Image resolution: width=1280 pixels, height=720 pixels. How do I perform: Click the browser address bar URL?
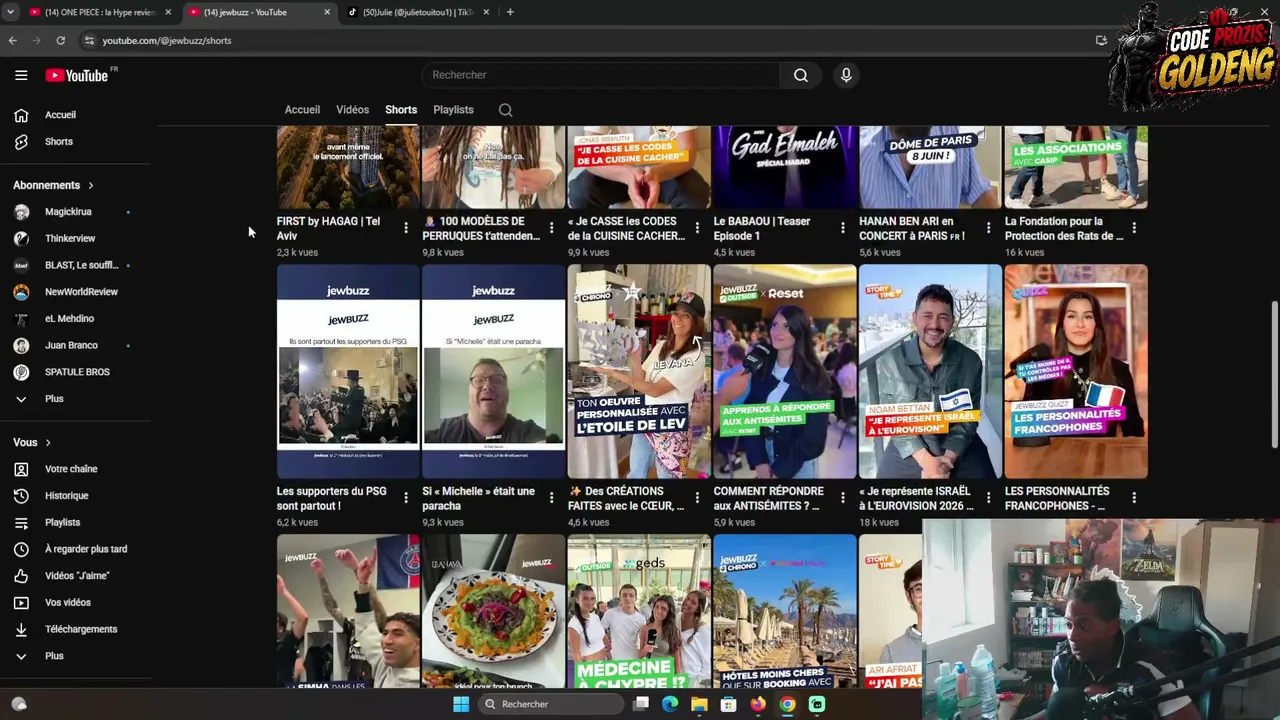point(167,41)
